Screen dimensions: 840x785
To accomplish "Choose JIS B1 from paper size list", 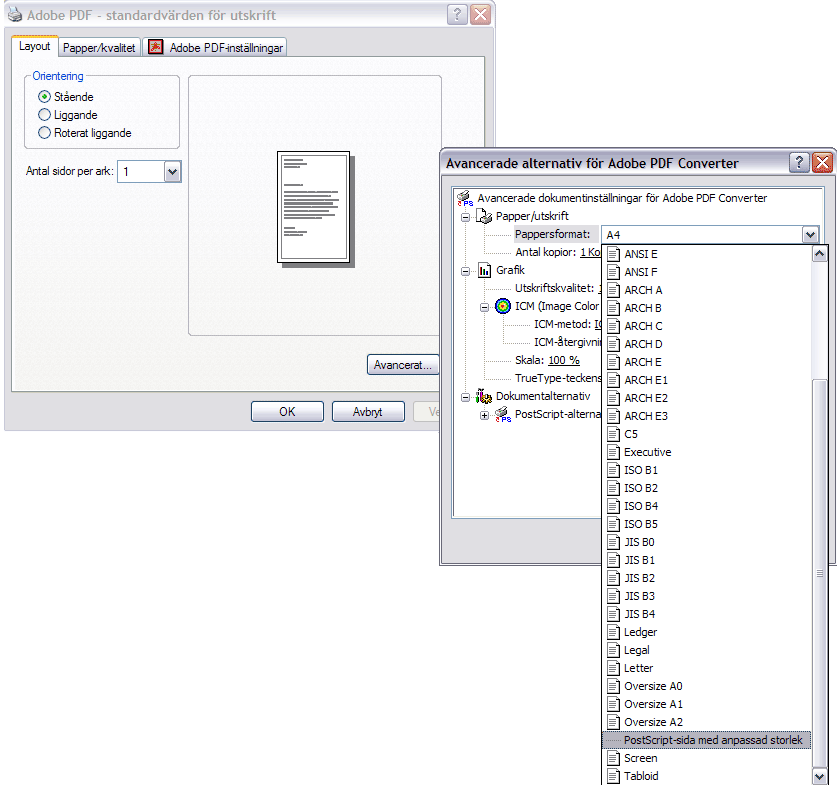I will tap(707, 560).
